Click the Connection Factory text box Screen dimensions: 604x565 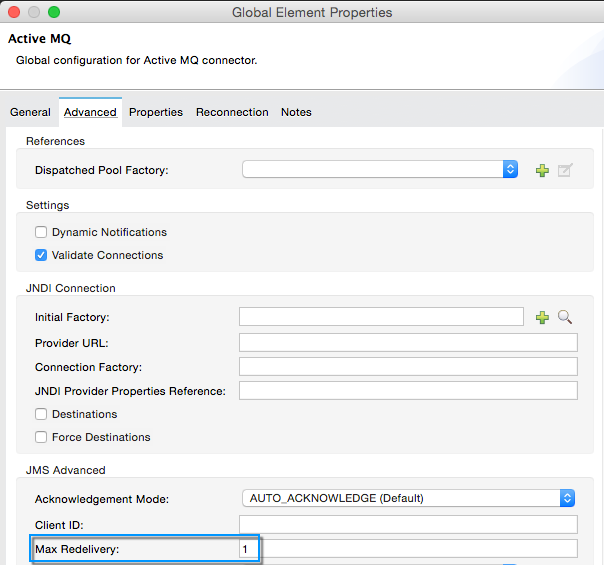408,367
